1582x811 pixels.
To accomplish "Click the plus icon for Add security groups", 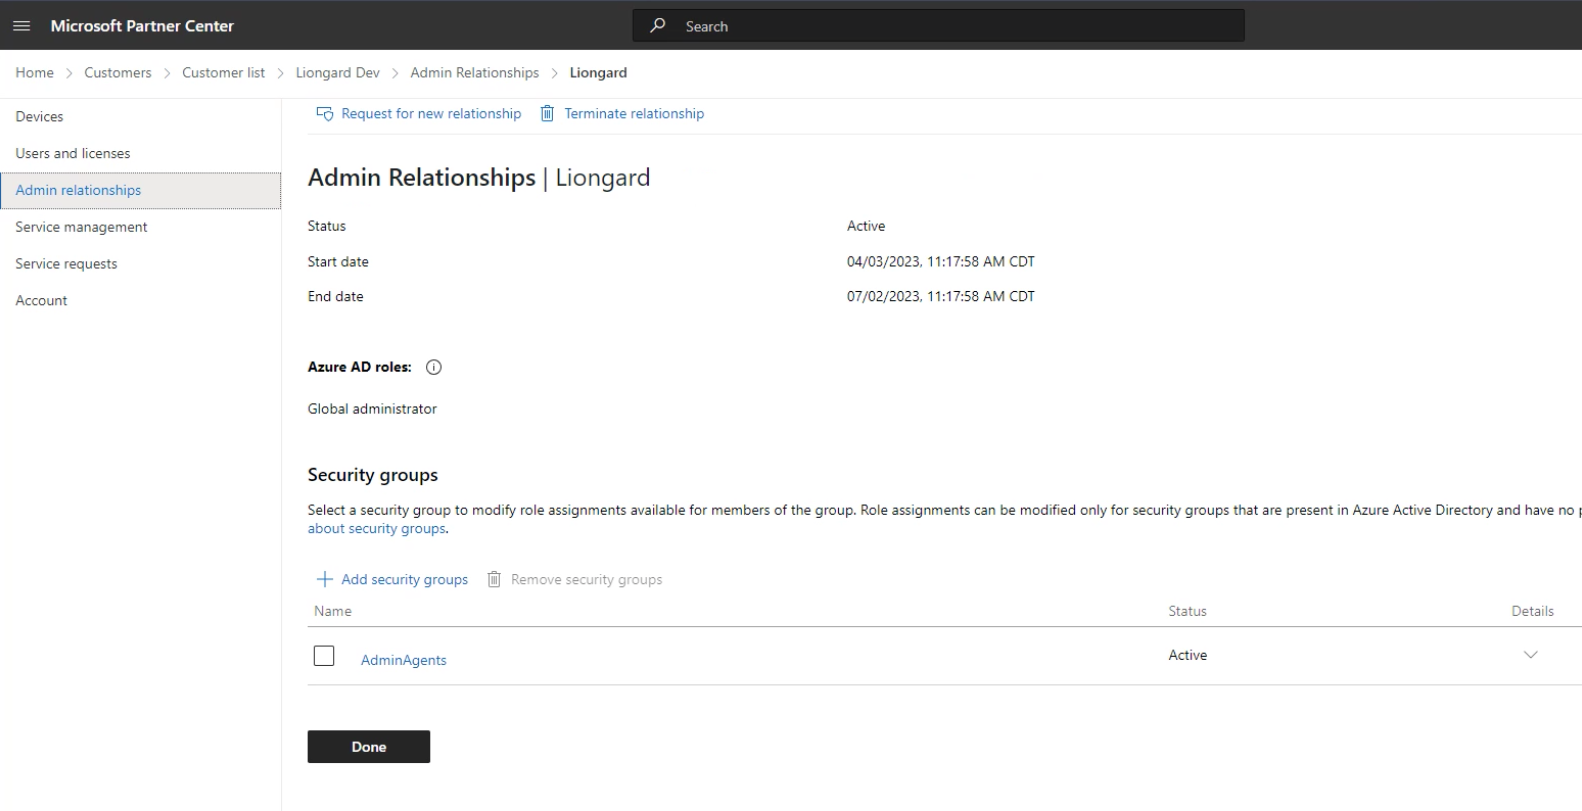I will 324,579.
